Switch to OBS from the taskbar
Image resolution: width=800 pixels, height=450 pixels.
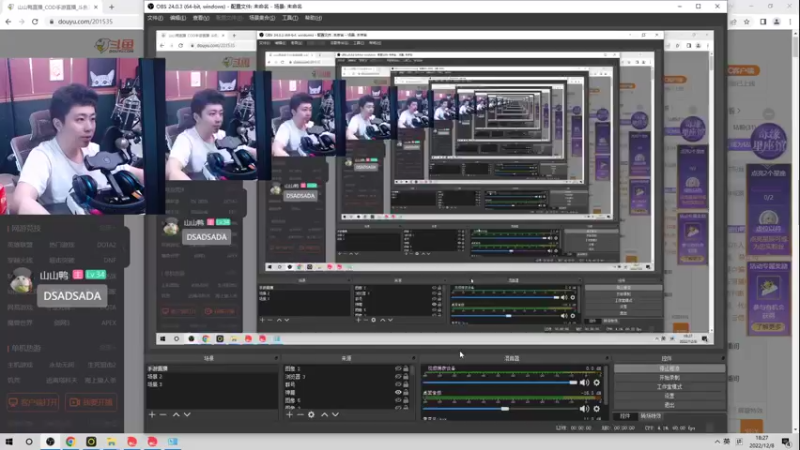50,442
